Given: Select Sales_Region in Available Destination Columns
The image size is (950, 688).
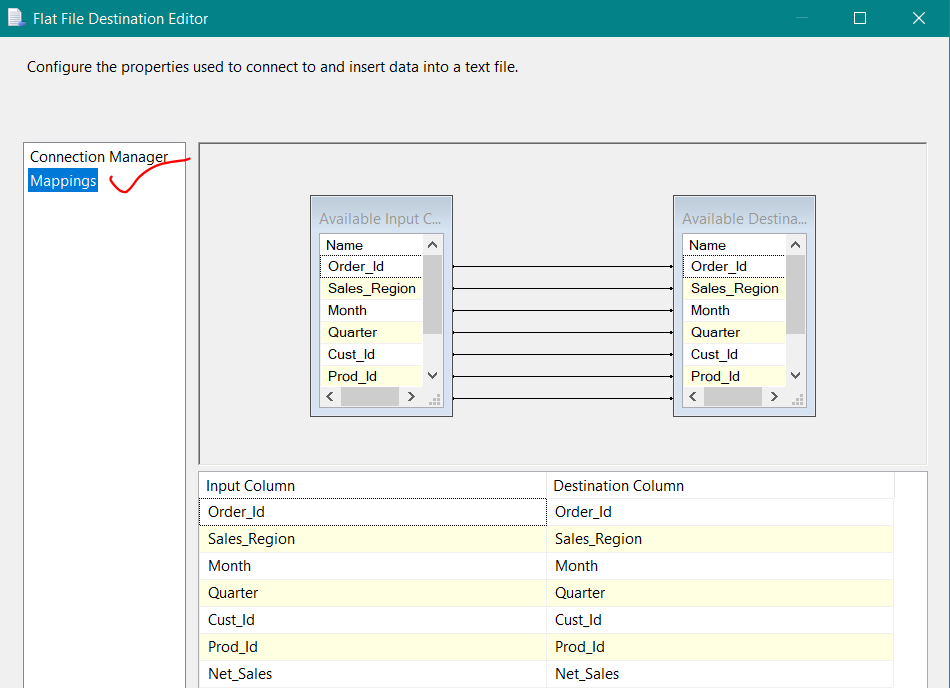Looking at the screenshot, I should (734, 288).
